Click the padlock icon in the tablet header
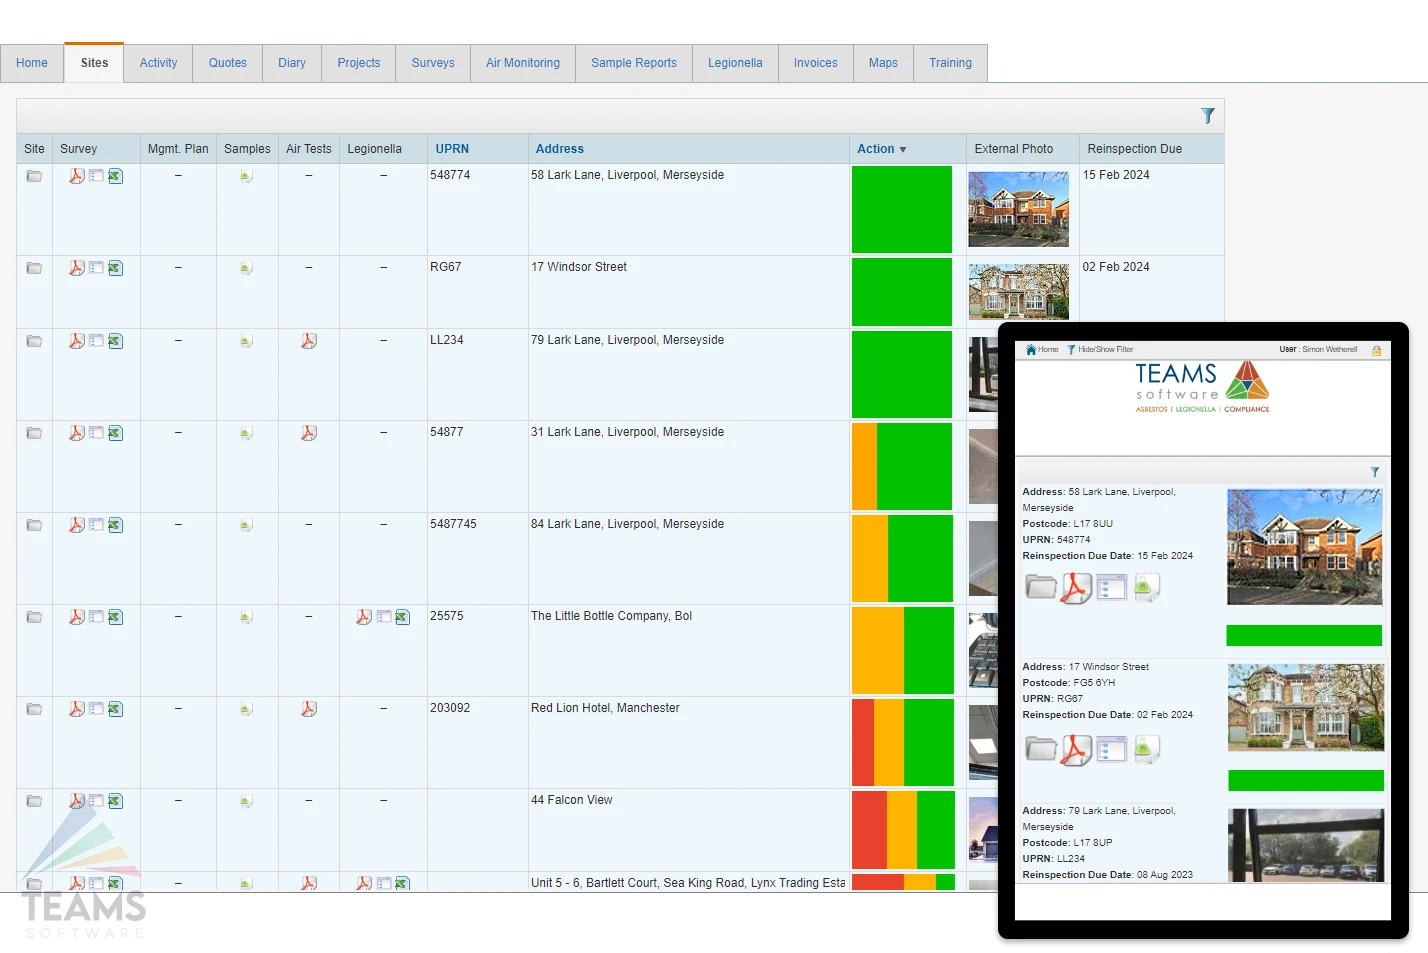The height and width of the screenshot is (953, 1428). [1376, 350]
